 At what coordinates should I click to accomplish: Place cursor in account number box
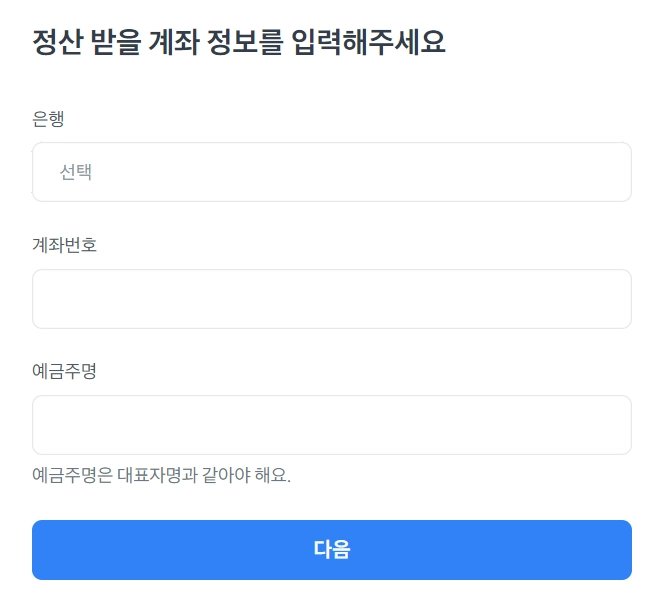pos(331,299)
